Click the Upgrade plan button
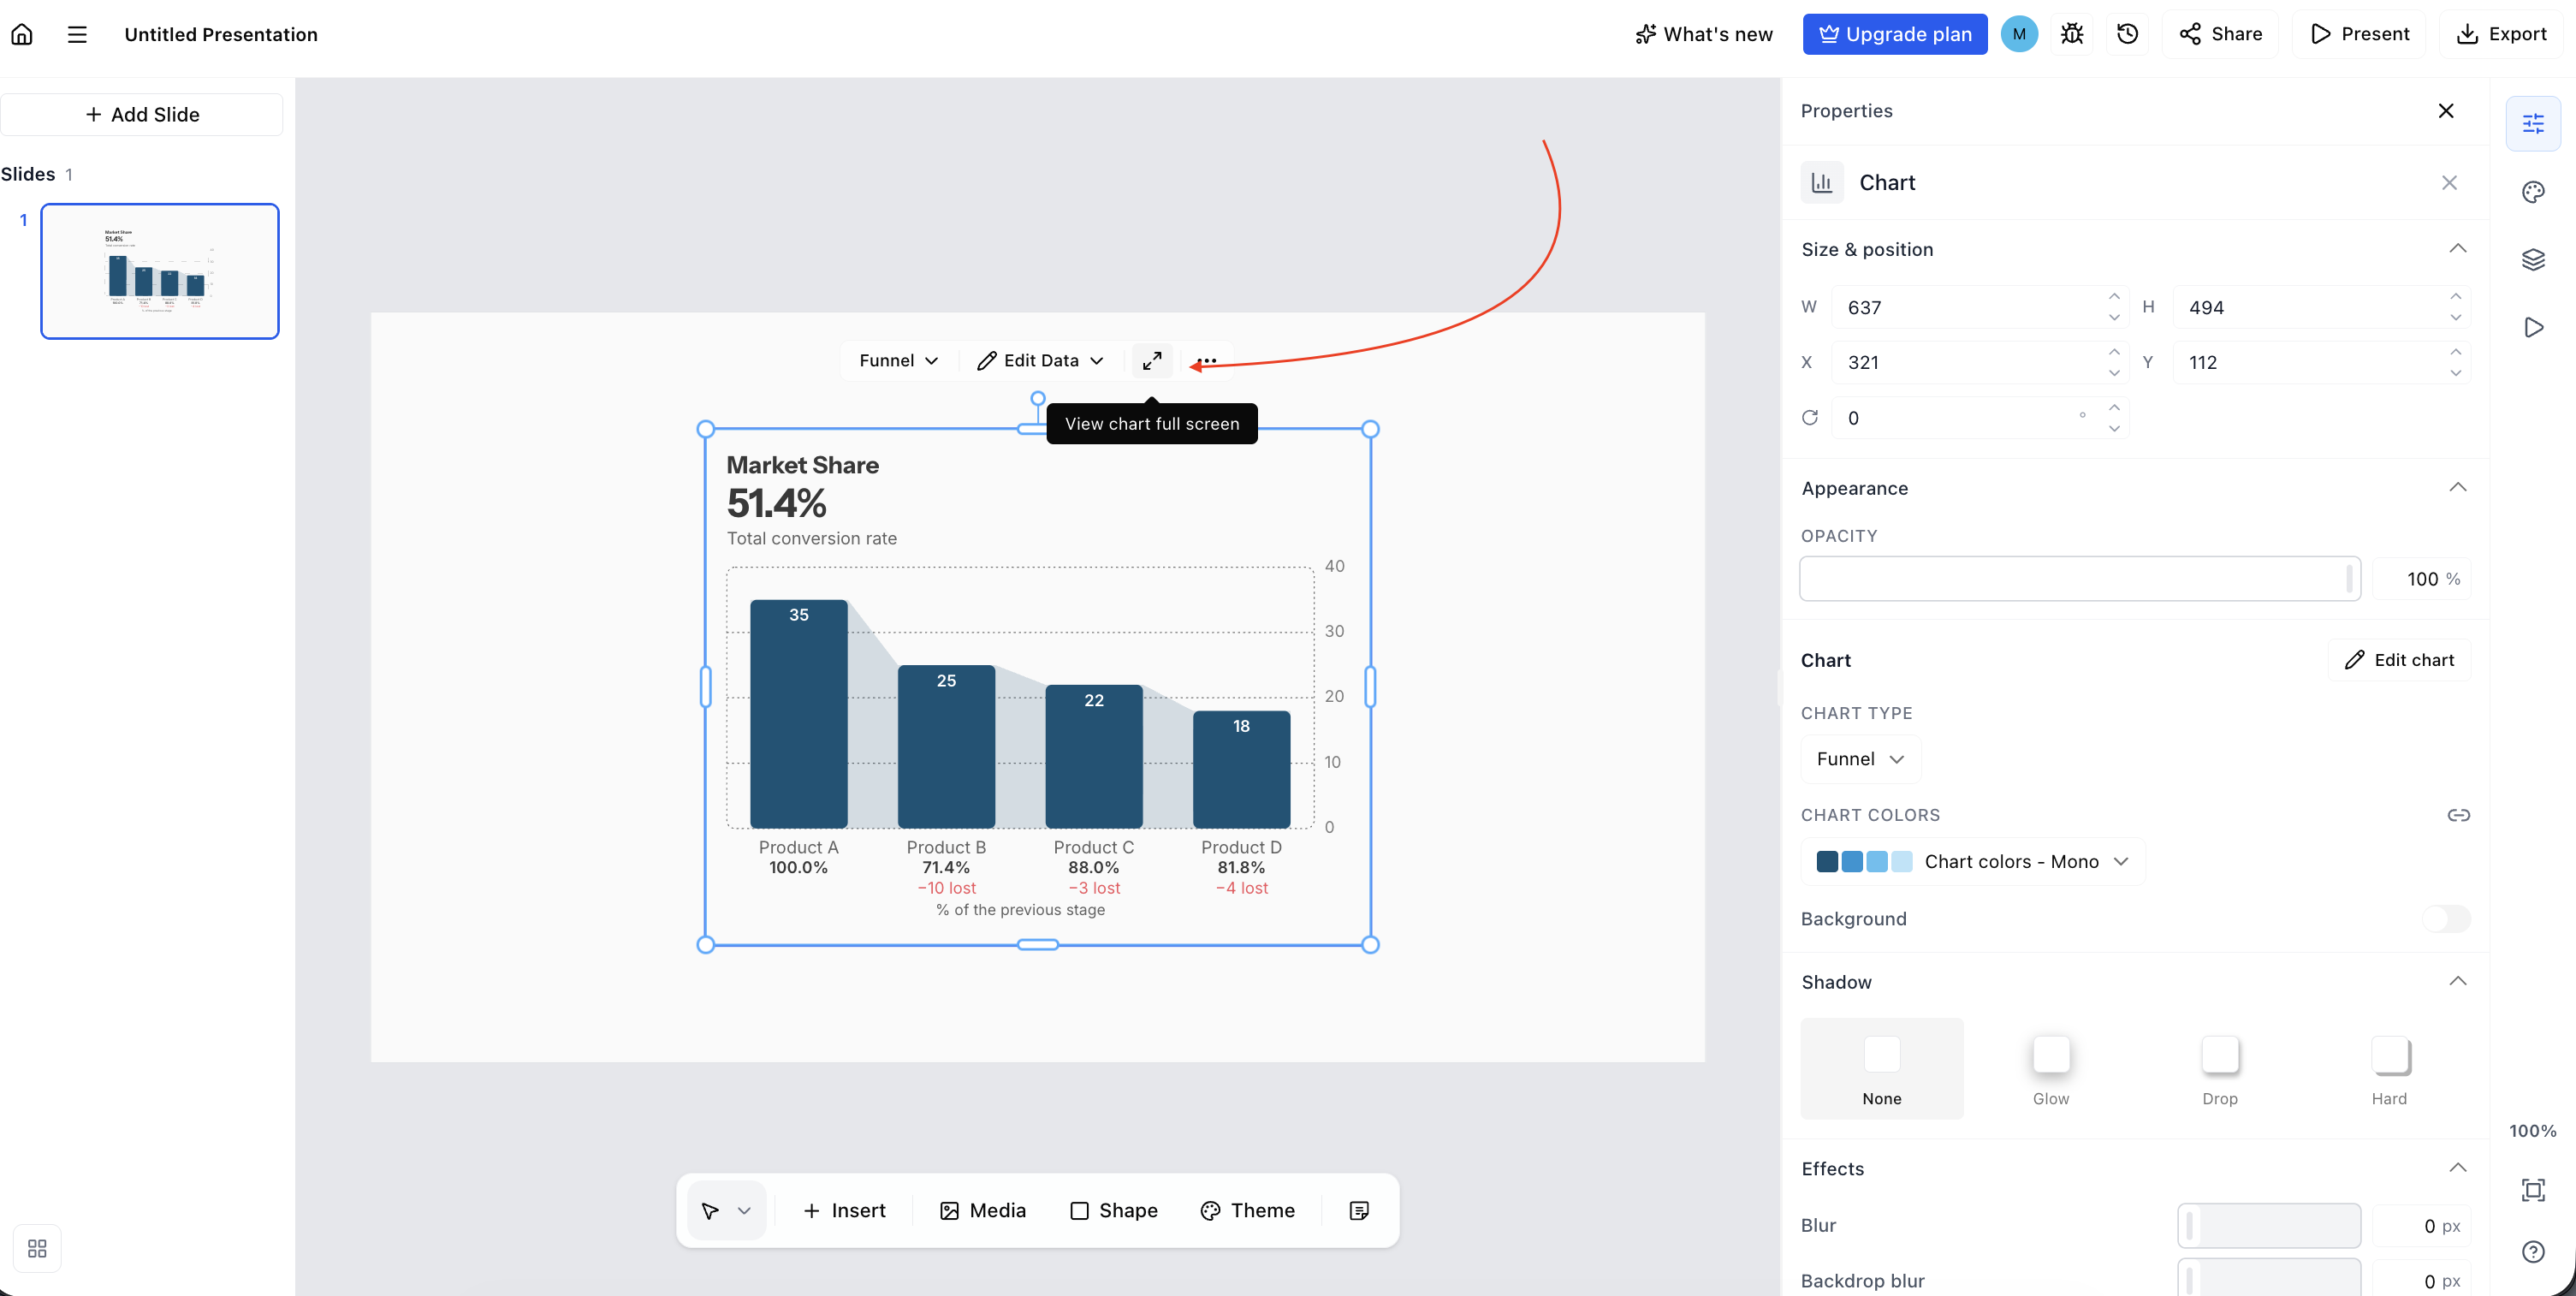The image size is (2576, 1296). pos(1895,34)
